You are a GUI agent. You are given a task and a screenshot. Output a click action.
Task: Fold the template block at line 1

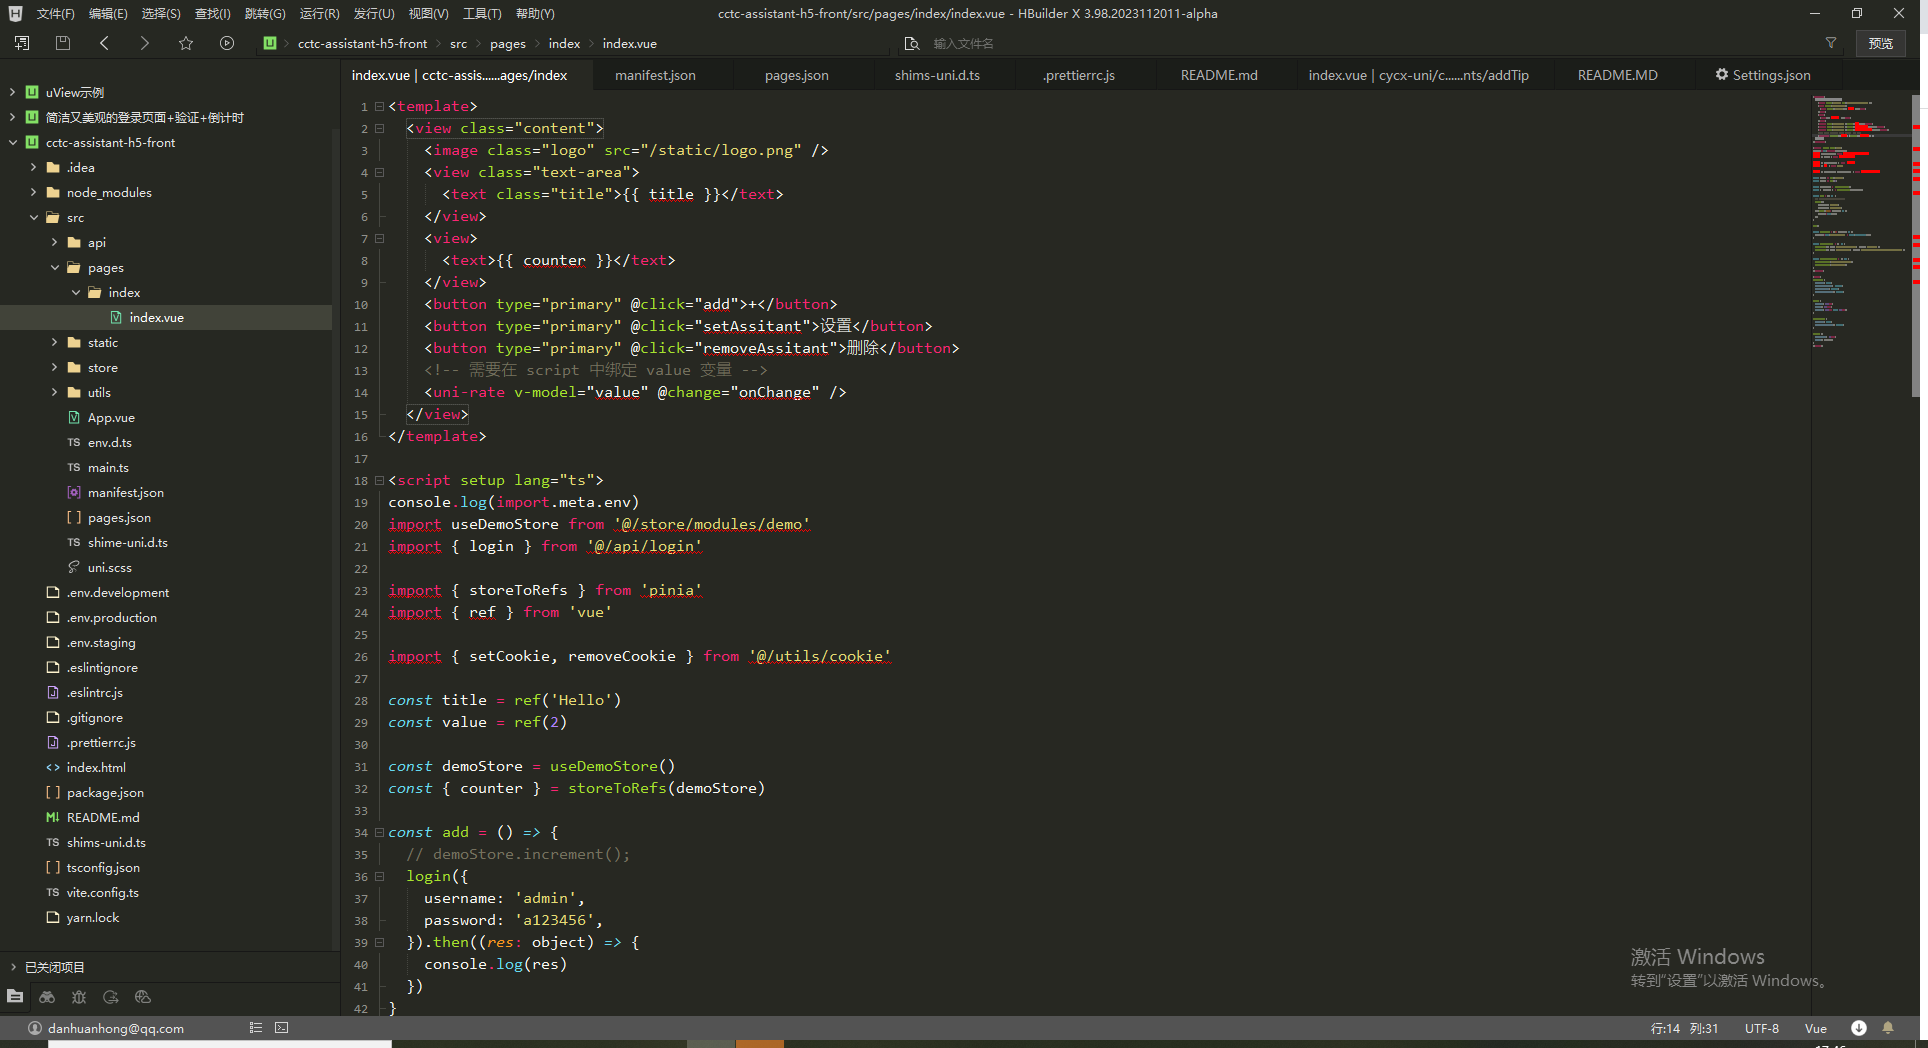pyautogui.click(x=380, y=106)
